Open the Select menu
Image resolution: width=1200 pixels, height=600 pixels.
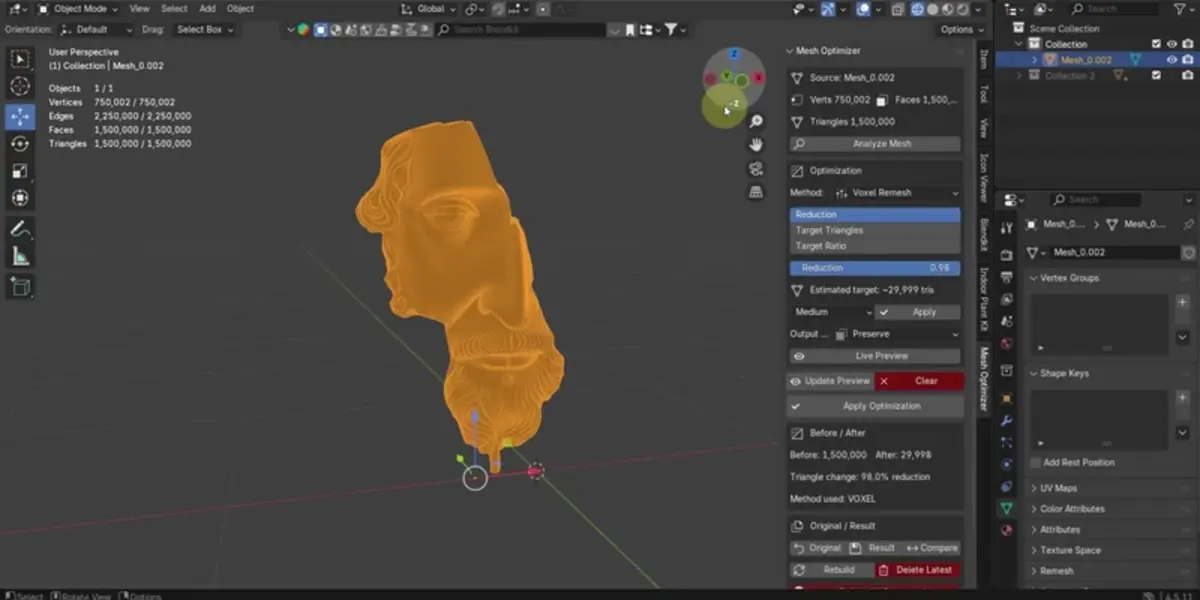[x=174, y=9]
